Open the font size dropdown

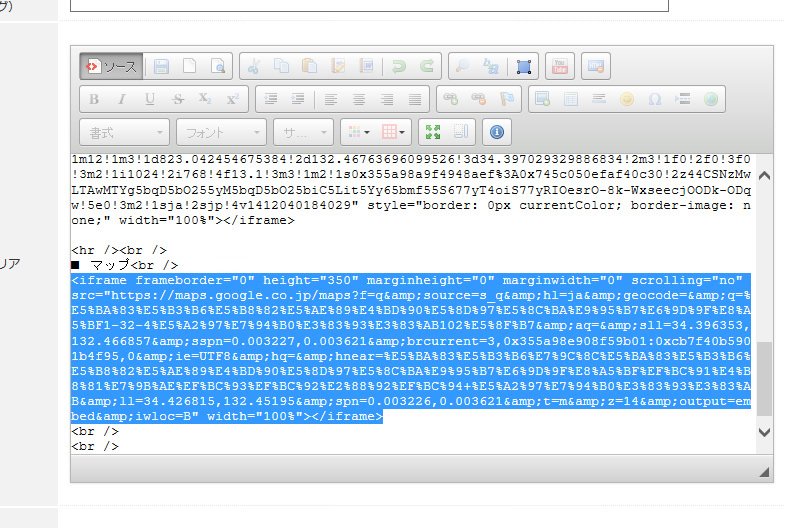coord(304,133)
